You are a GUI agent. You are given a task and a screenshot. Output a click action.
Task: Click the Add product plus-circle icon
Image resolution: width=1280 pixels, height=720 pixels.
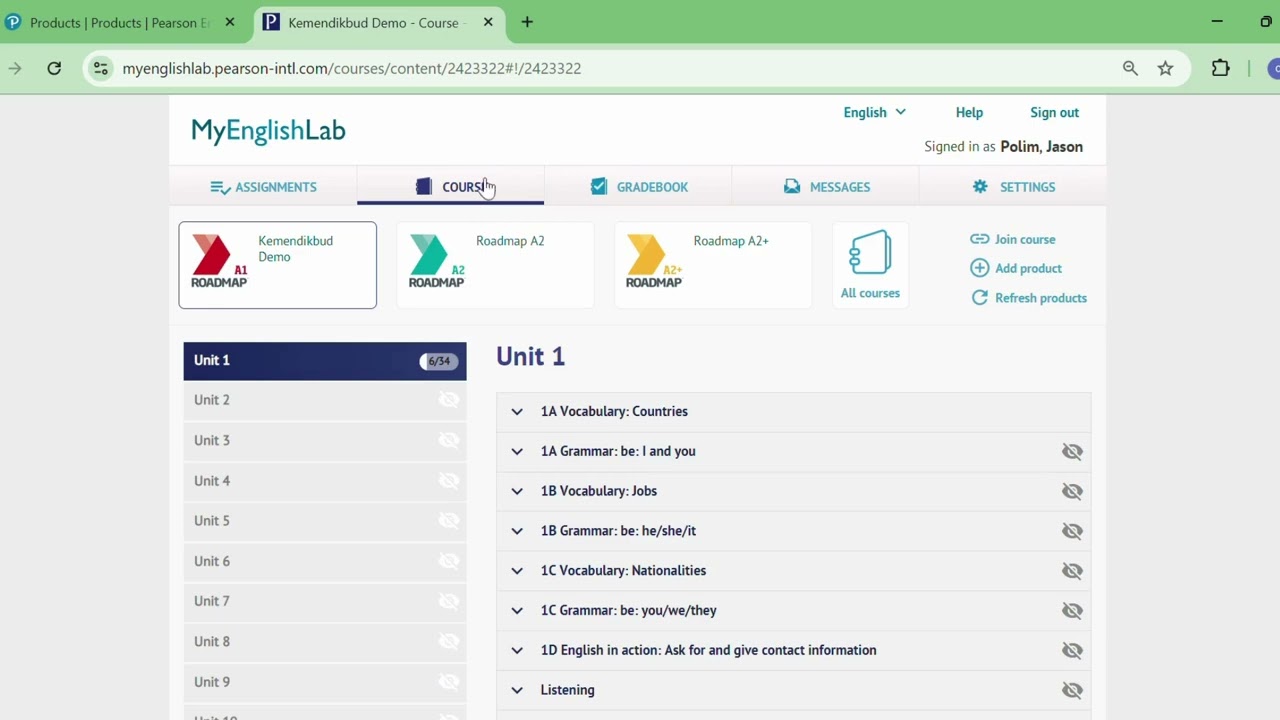pyautogui.click(x=980, y=268)
